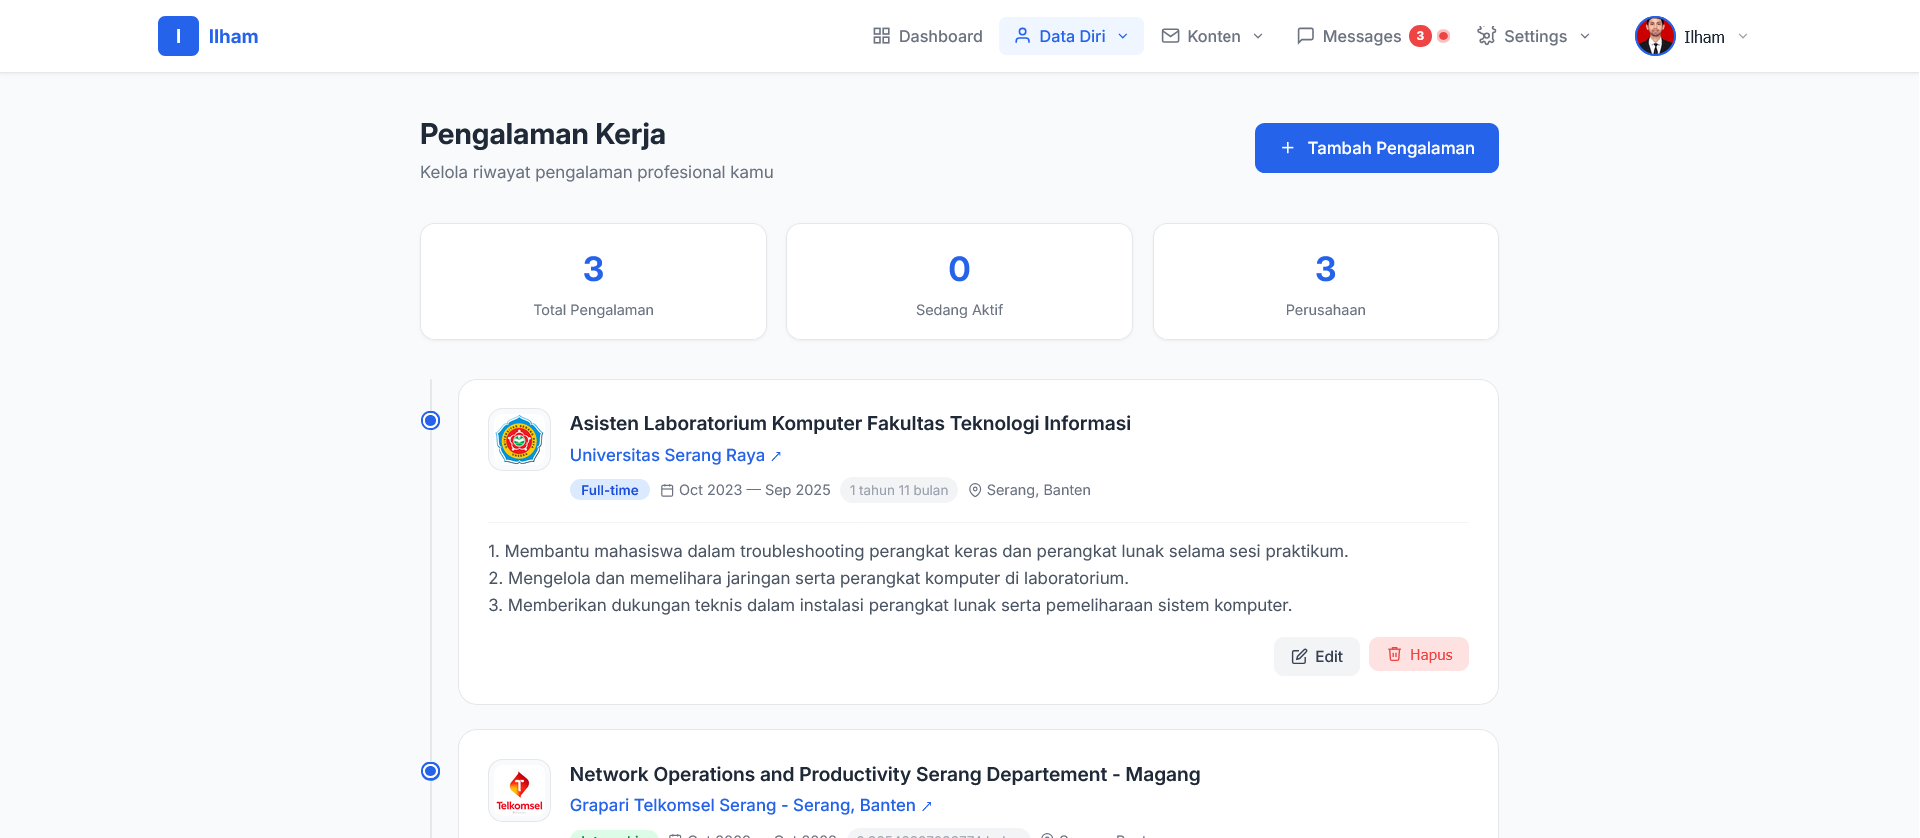1920x838 pixels.
Task: Click the Hapus button for Asisten Laboratorium
Action: (x=1418, y=654)
